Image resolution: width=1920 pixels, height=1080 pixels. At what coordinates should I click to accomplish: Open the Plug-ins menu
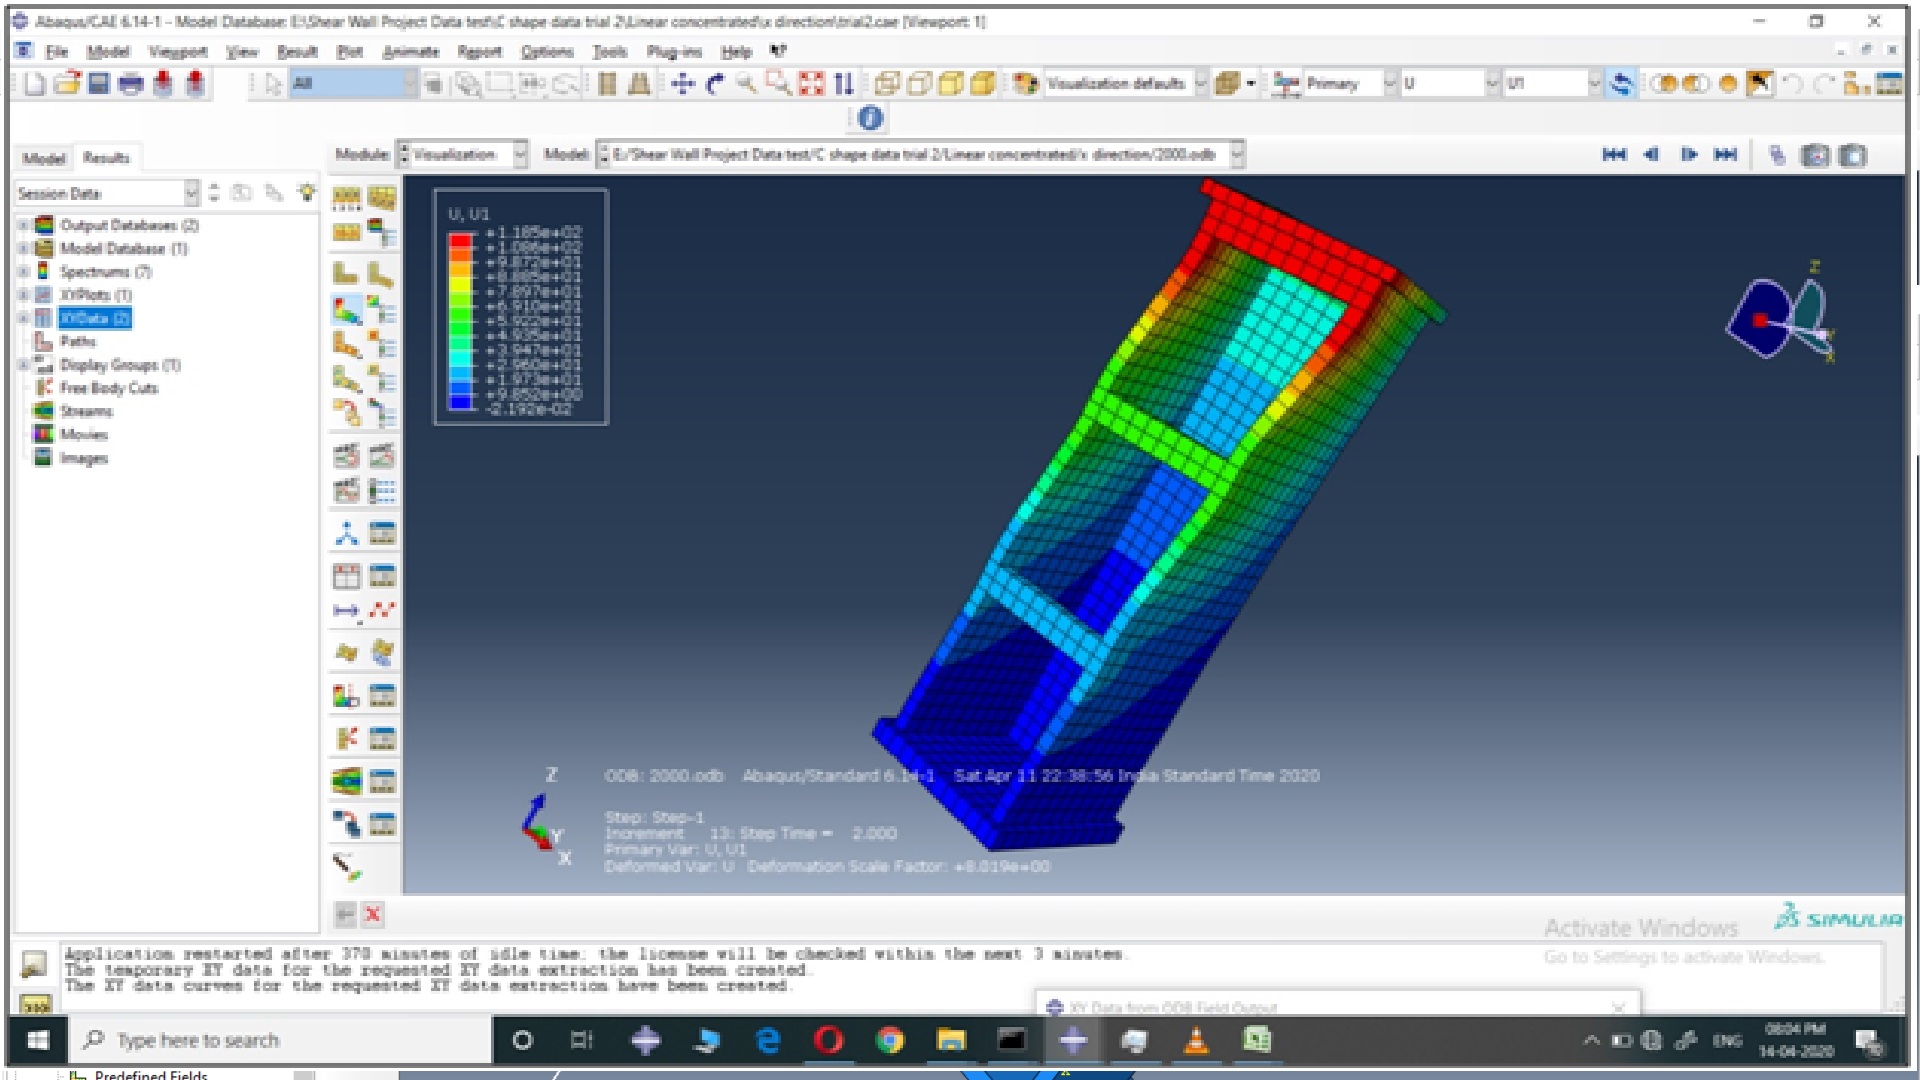674,51
